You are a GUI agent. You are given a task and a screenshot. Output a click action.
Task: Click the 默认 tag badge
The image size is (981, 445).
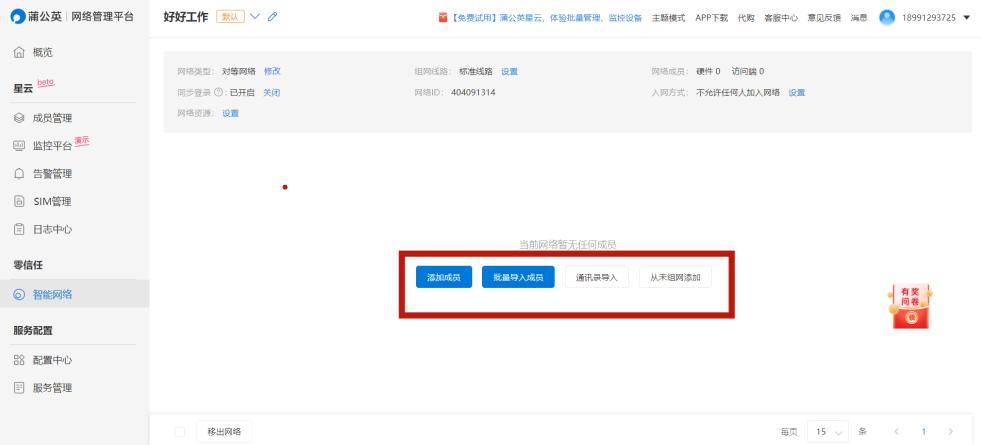[230, 17]
